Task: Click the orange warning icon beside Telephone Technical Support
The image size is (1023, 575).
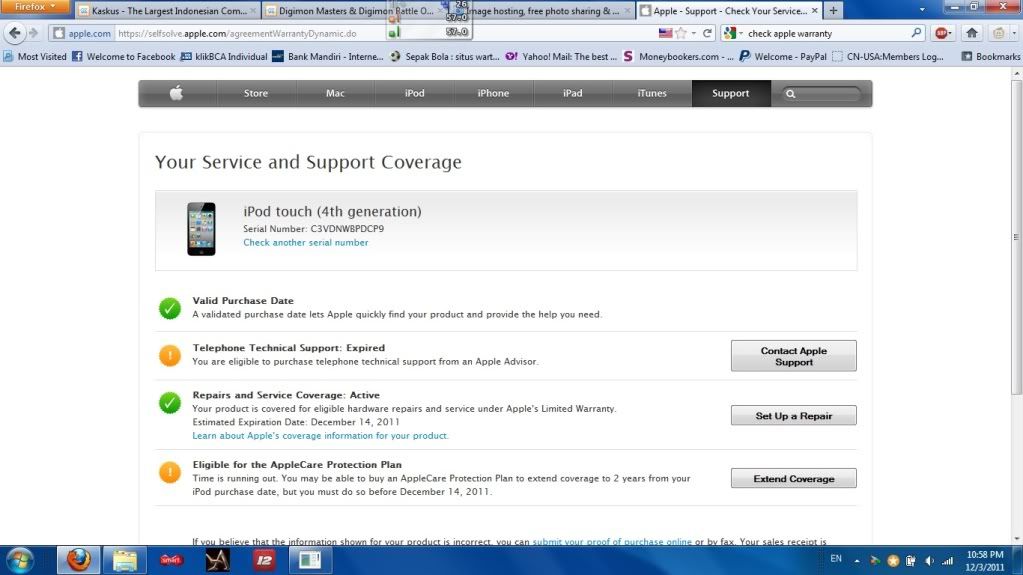Action: (x=170, y=355)
